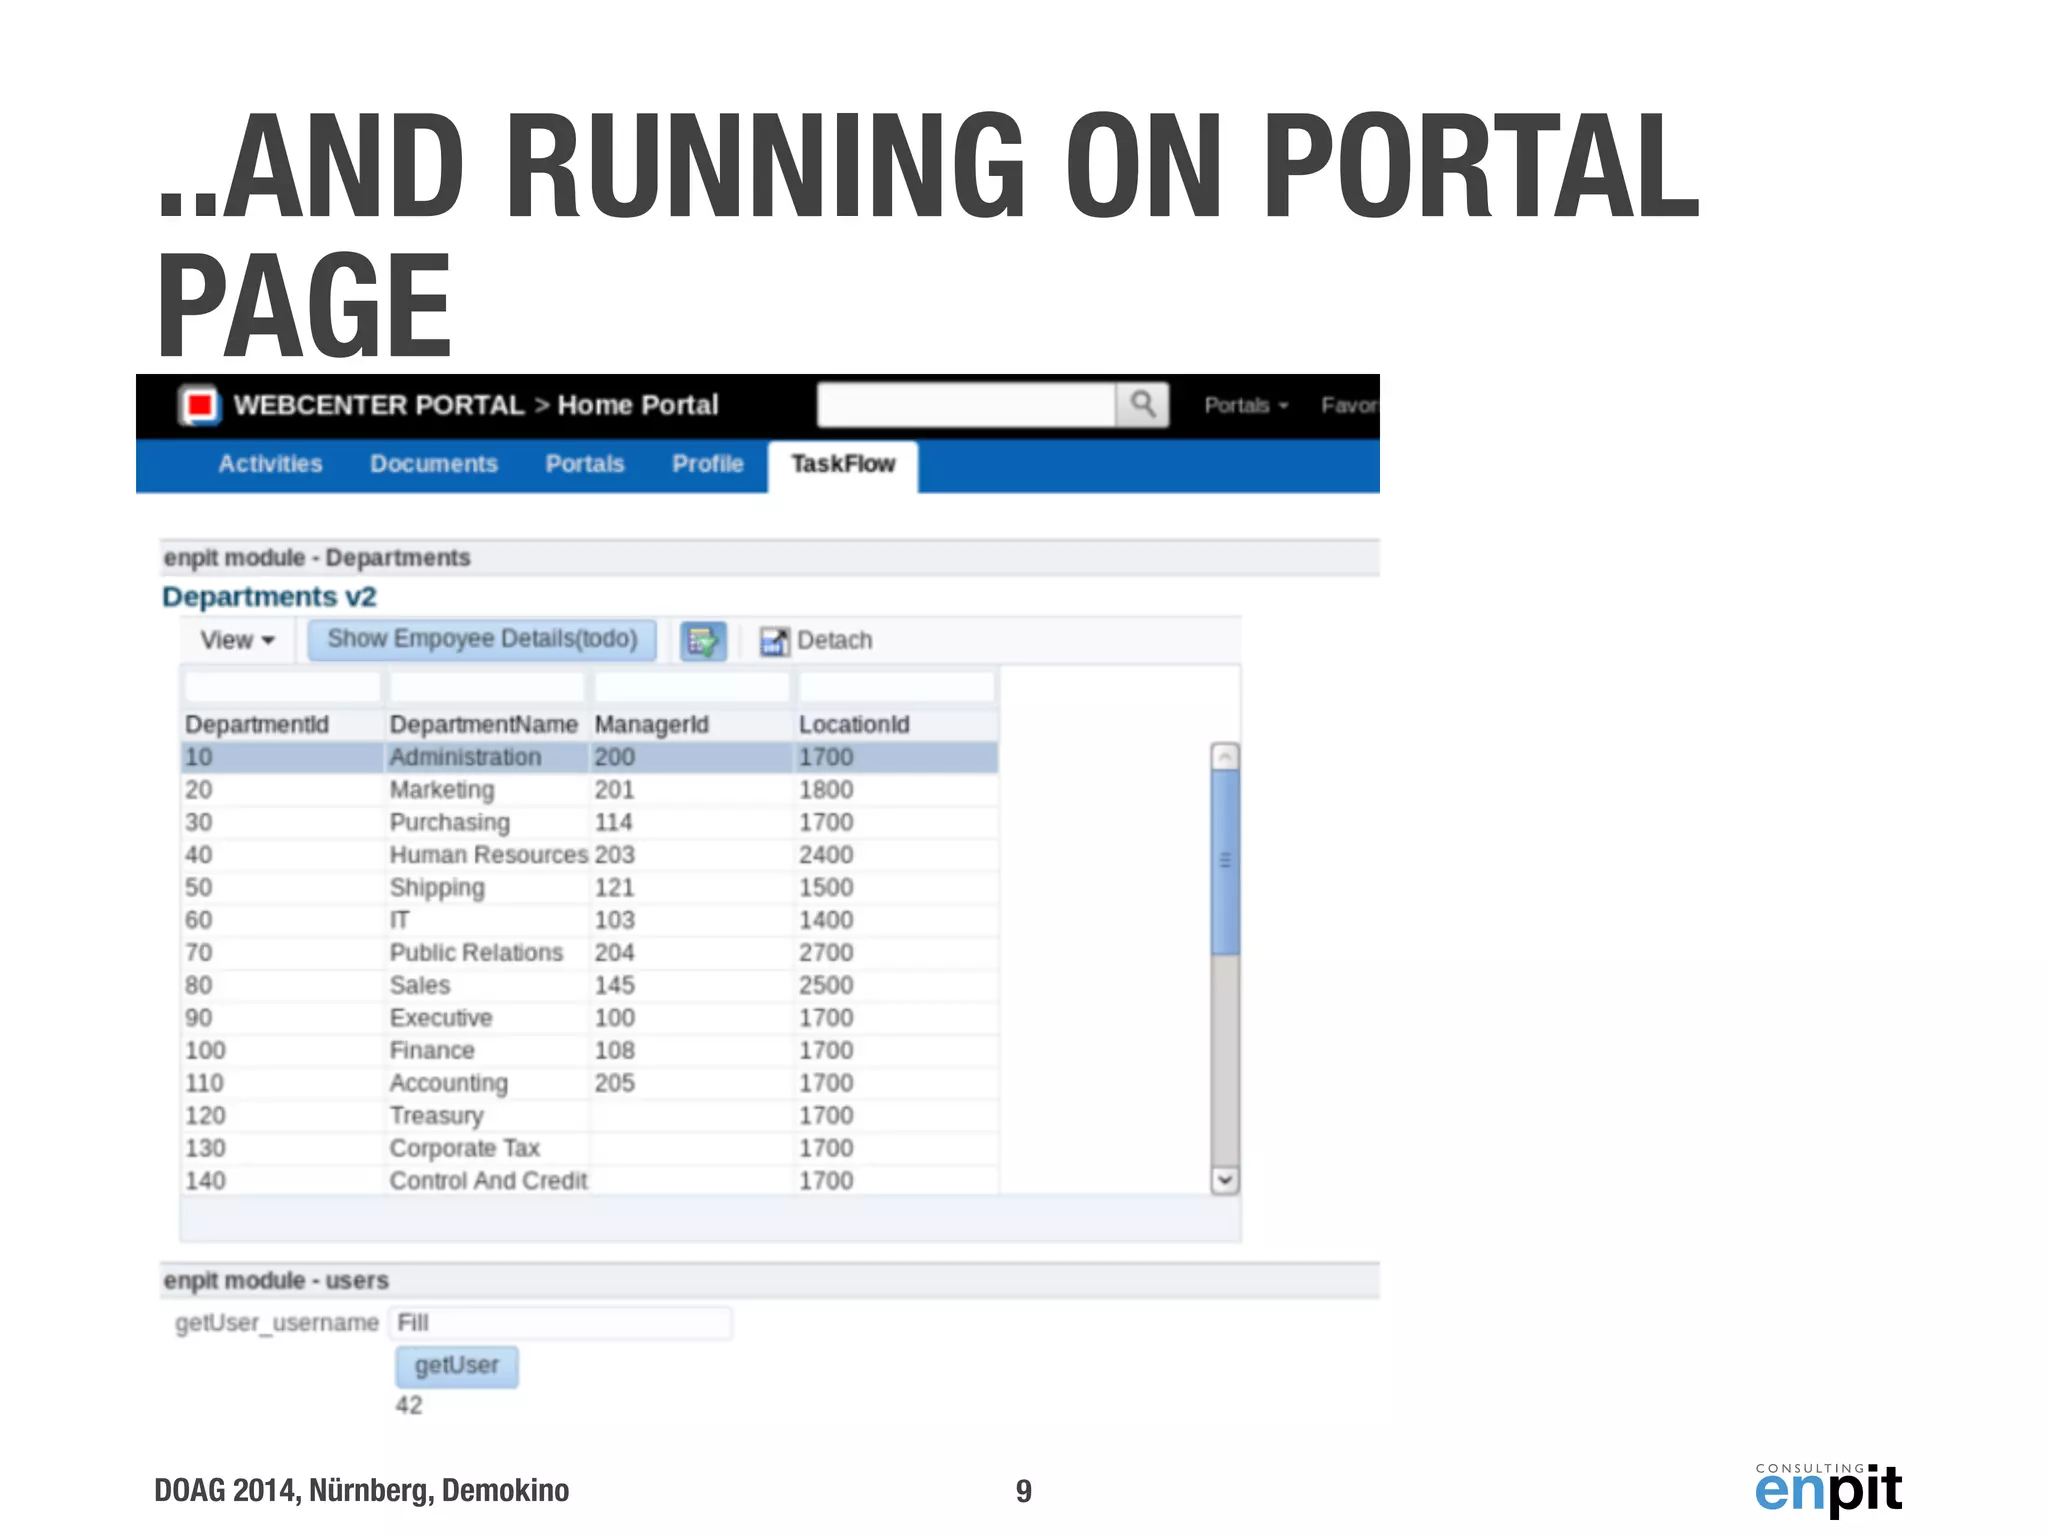Select the Finance row

[590, 1051]
